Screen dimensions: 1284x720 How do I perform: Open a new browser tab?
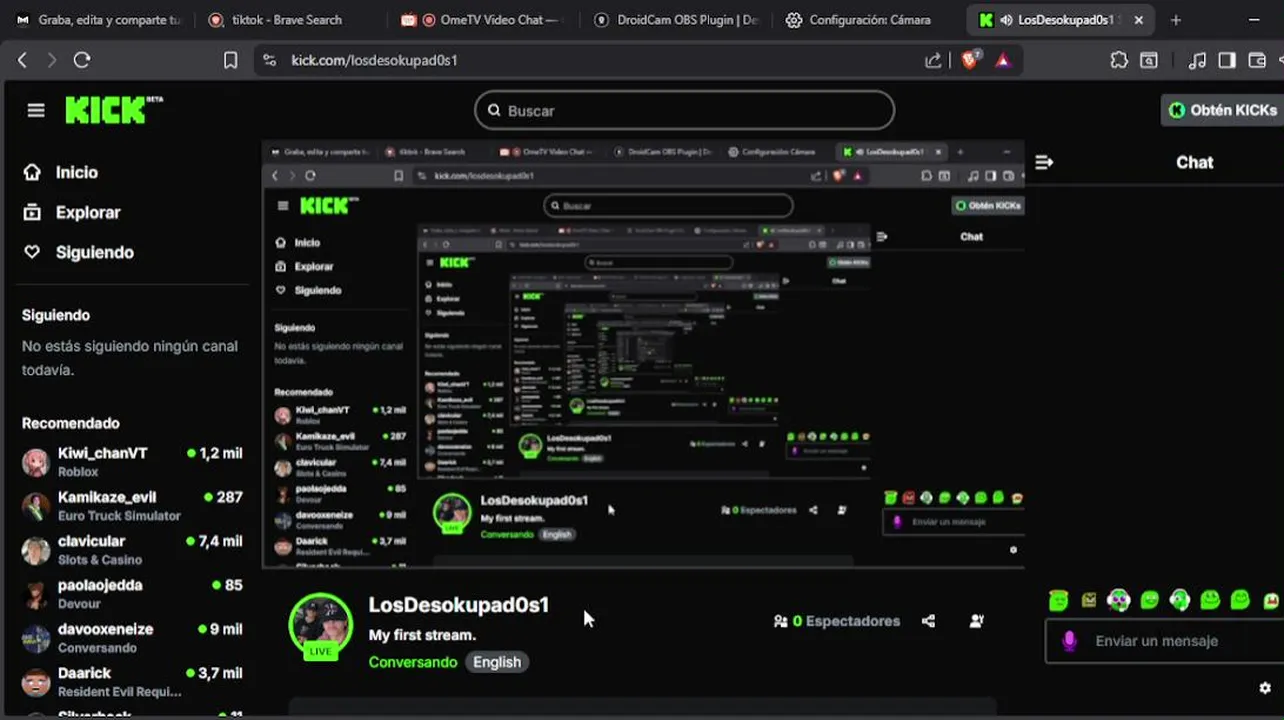[1176, 19]
